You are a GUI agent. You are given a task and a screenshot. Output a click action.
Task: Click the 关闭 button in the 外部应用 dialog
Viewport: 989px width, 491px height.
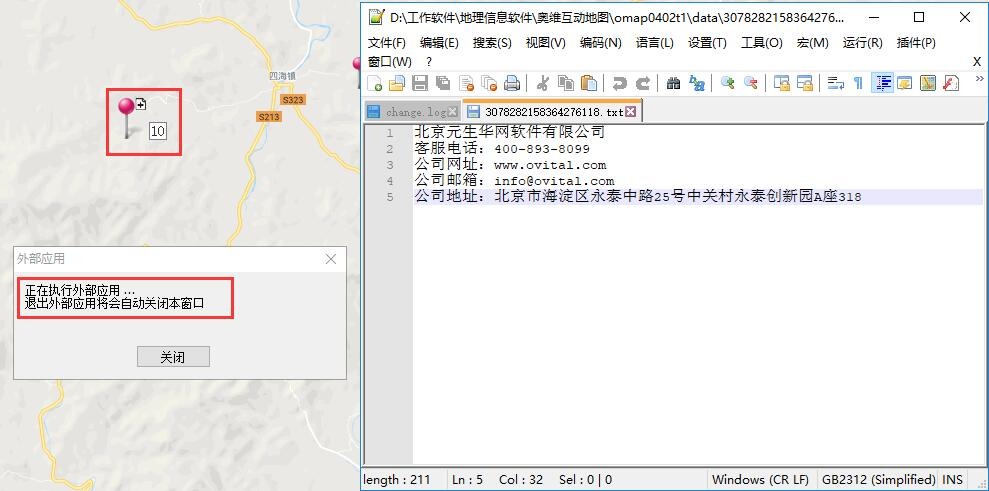[173, 357]
